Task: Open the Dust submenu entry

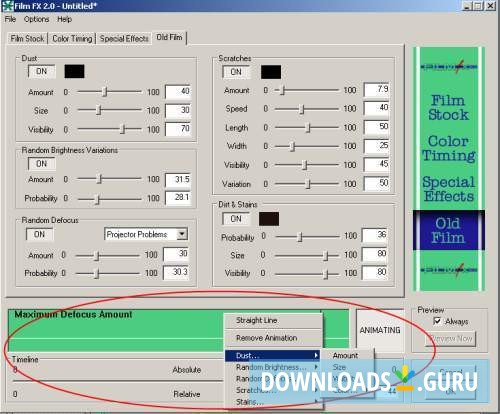Action: (x=272, y=356)
